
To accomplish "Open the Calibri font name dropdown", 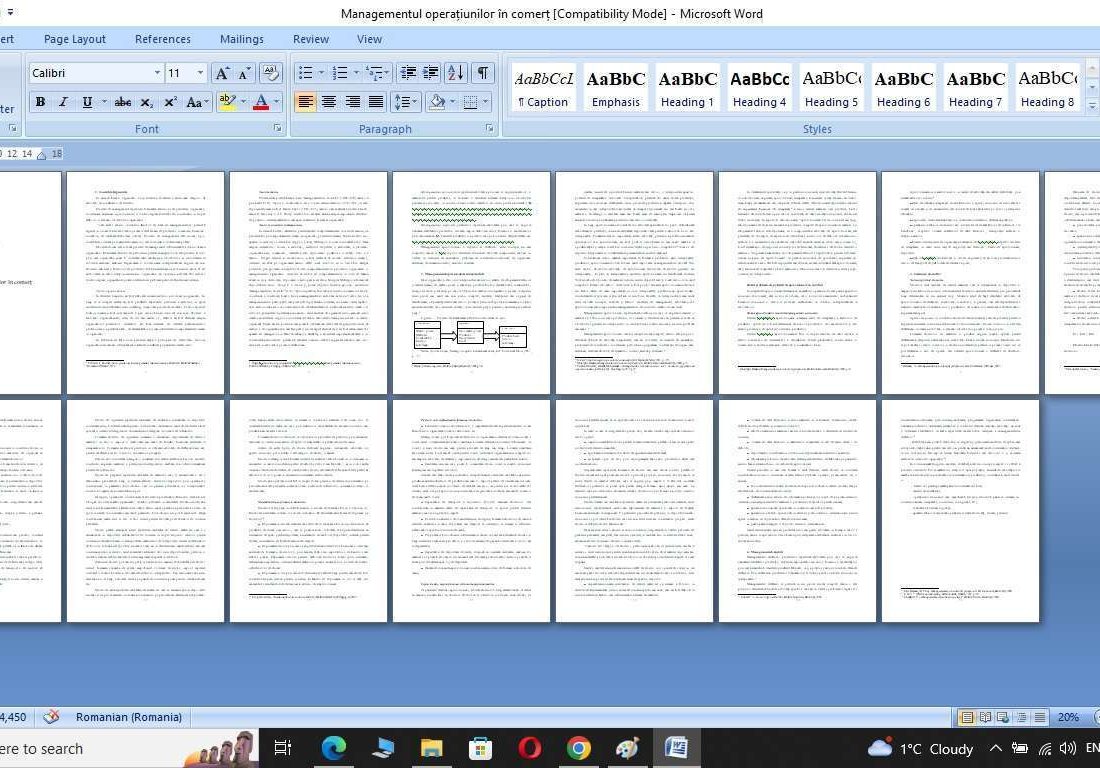I will [x=157, y=73].
